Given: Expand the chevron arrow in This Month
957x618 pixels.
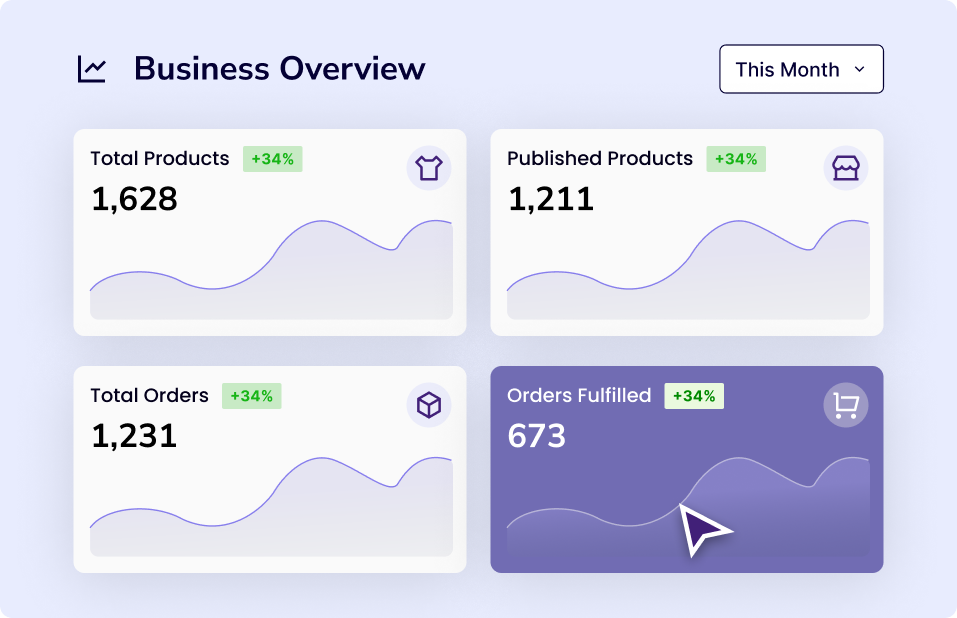Looking at the screenshot, I should [x=859, y=69].
